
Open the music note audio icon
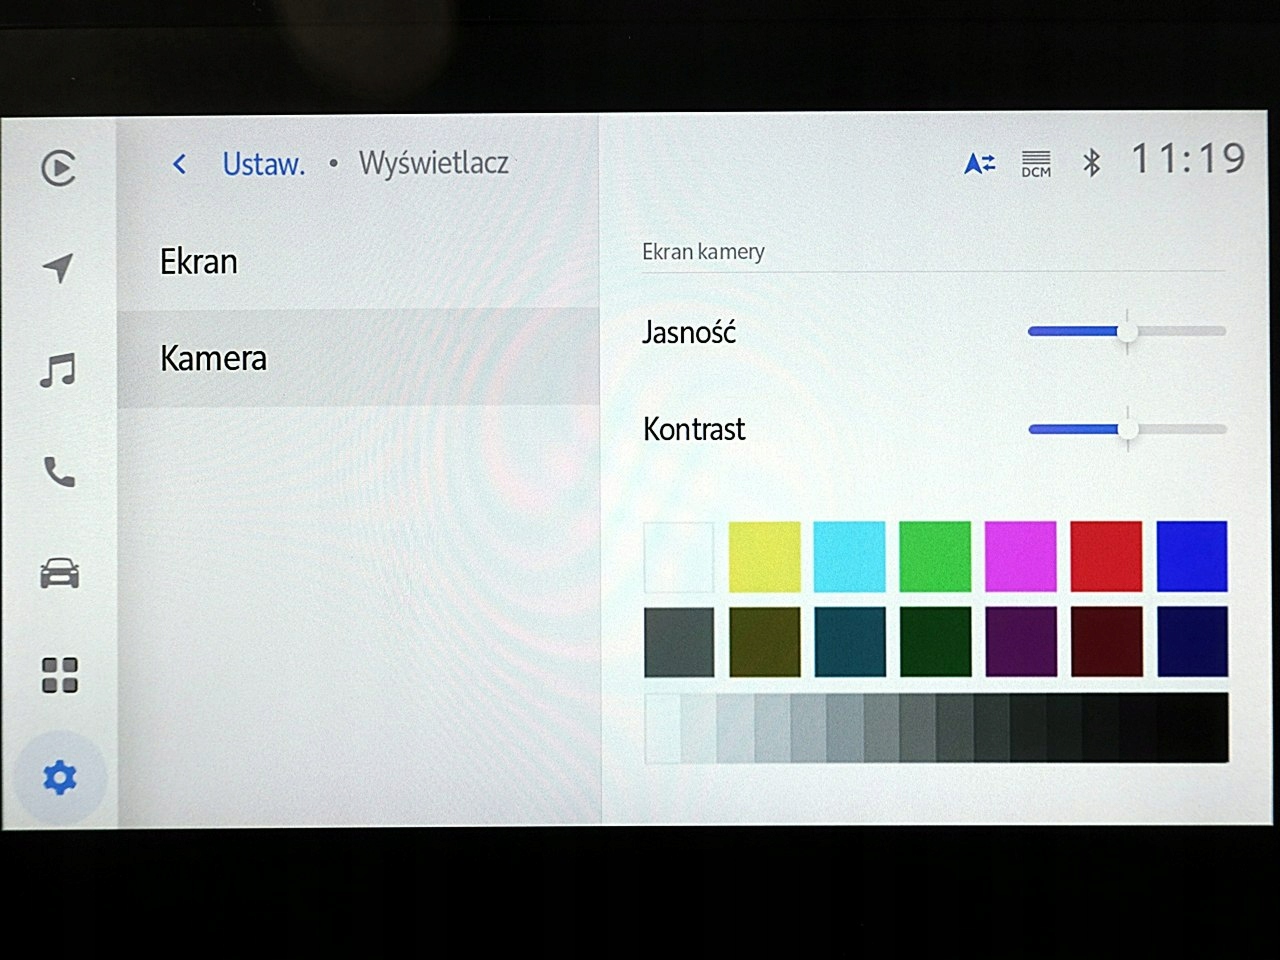click(58, 370)
